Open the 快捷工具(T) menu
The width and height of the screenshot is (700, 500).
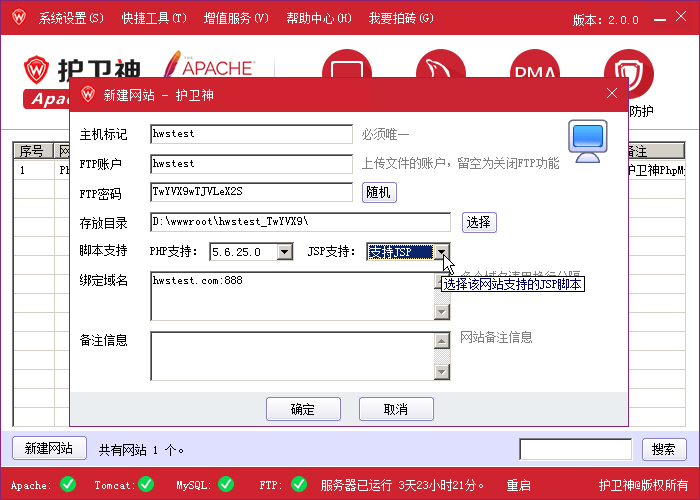(x=154, y=18)
